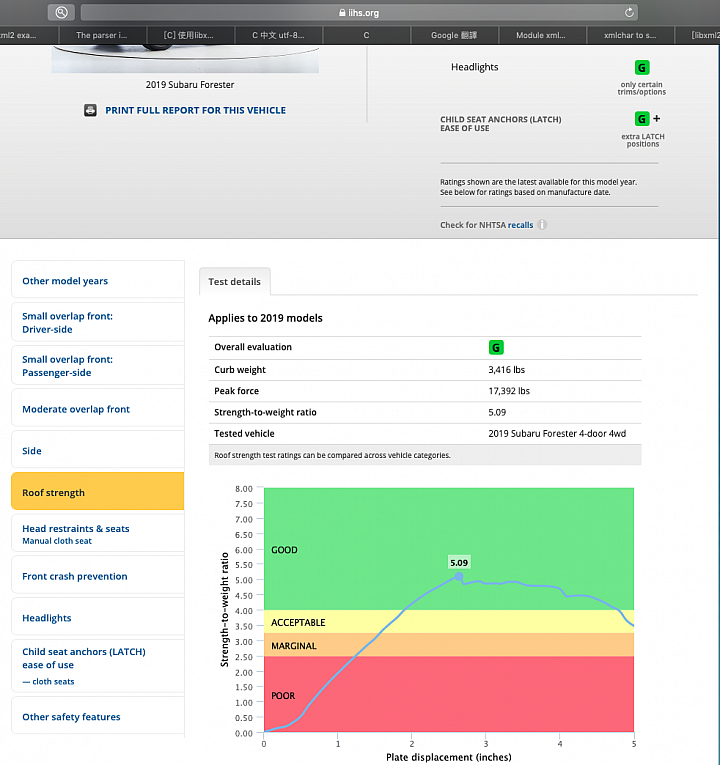Image resolution: width=720 pixels, height=765 pixels.
Task: Click the lock icon in the address bar
Action: (x=342, y=13)
